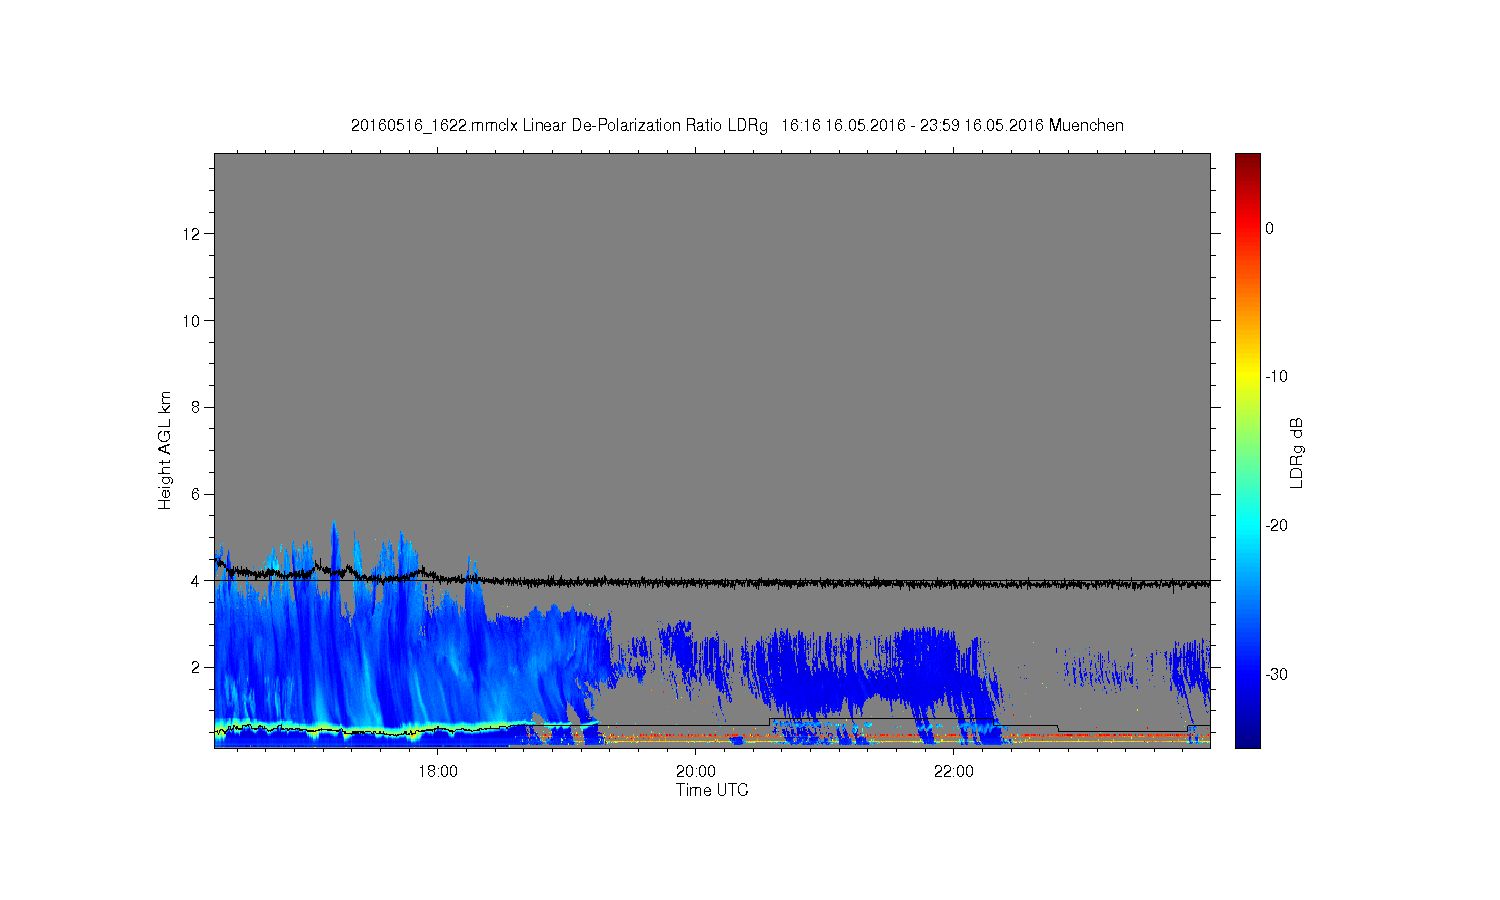Click the height tick label 4

coord(196,580)
